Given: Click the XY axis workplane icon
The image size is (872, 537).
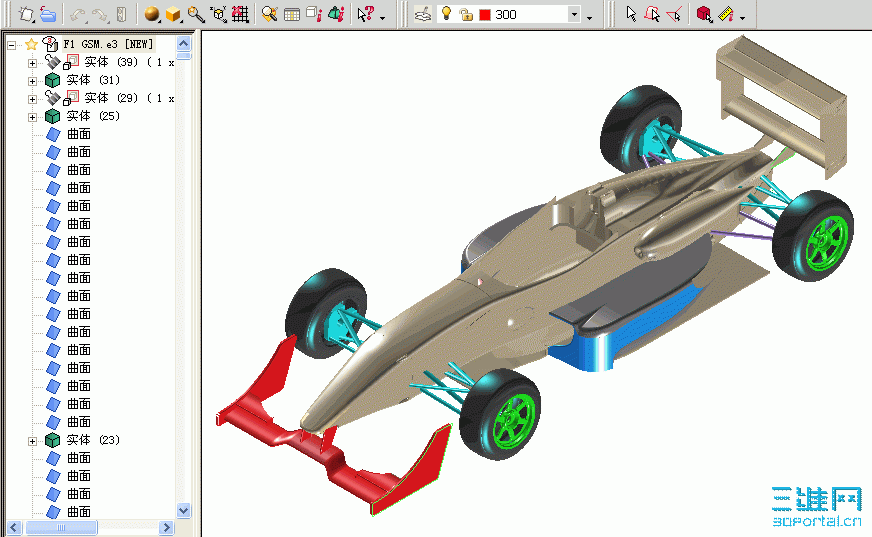Looking at the screenshot, I should 218,14.
